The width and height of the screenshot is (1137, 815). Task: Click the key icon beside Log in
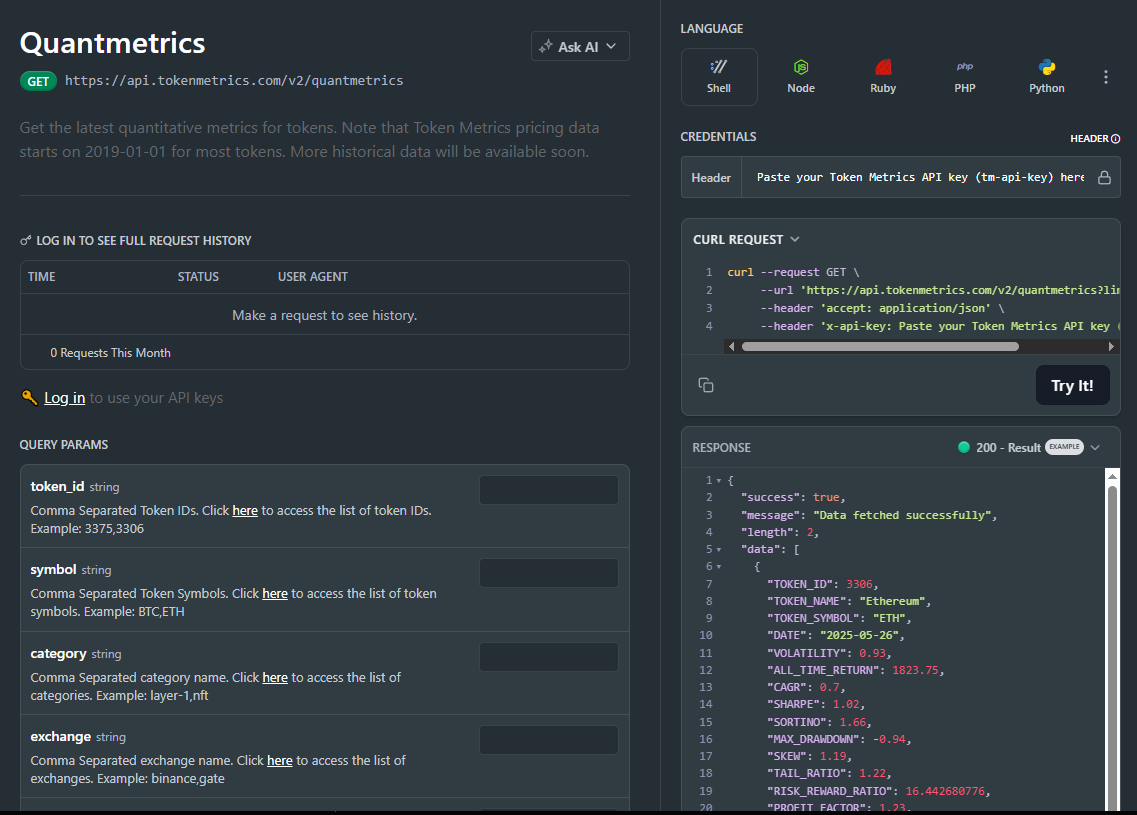[30, 397]
